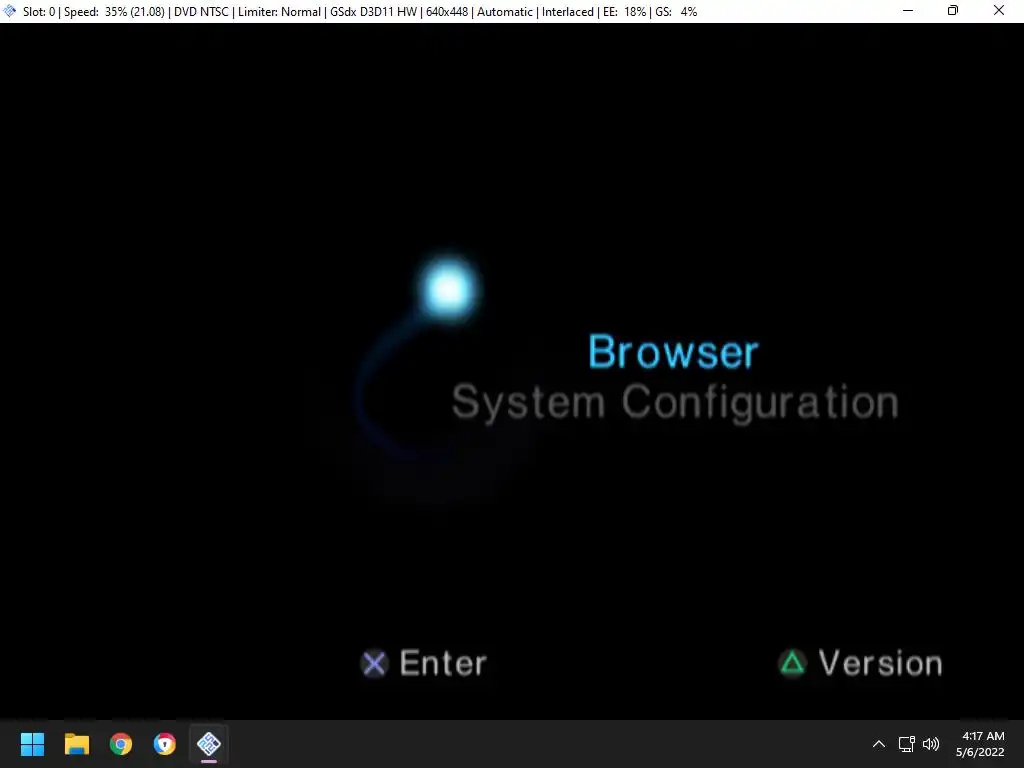
Task: Show hidden system tray icons
Action: tap(879, 744)
